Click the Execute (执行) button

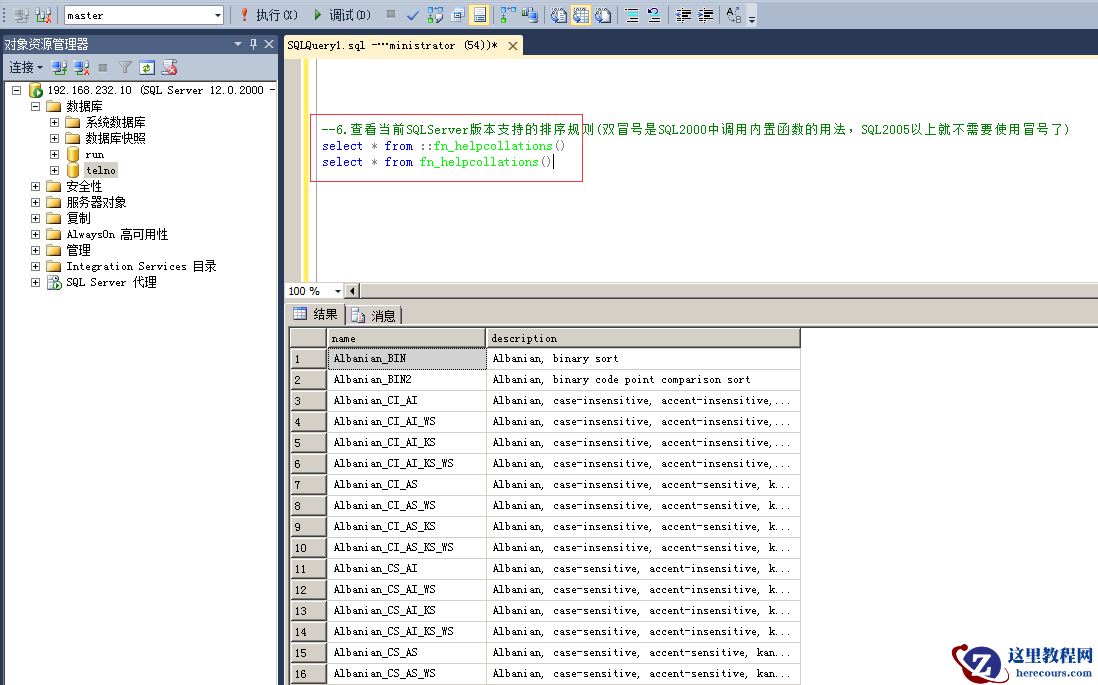point(268,15)
